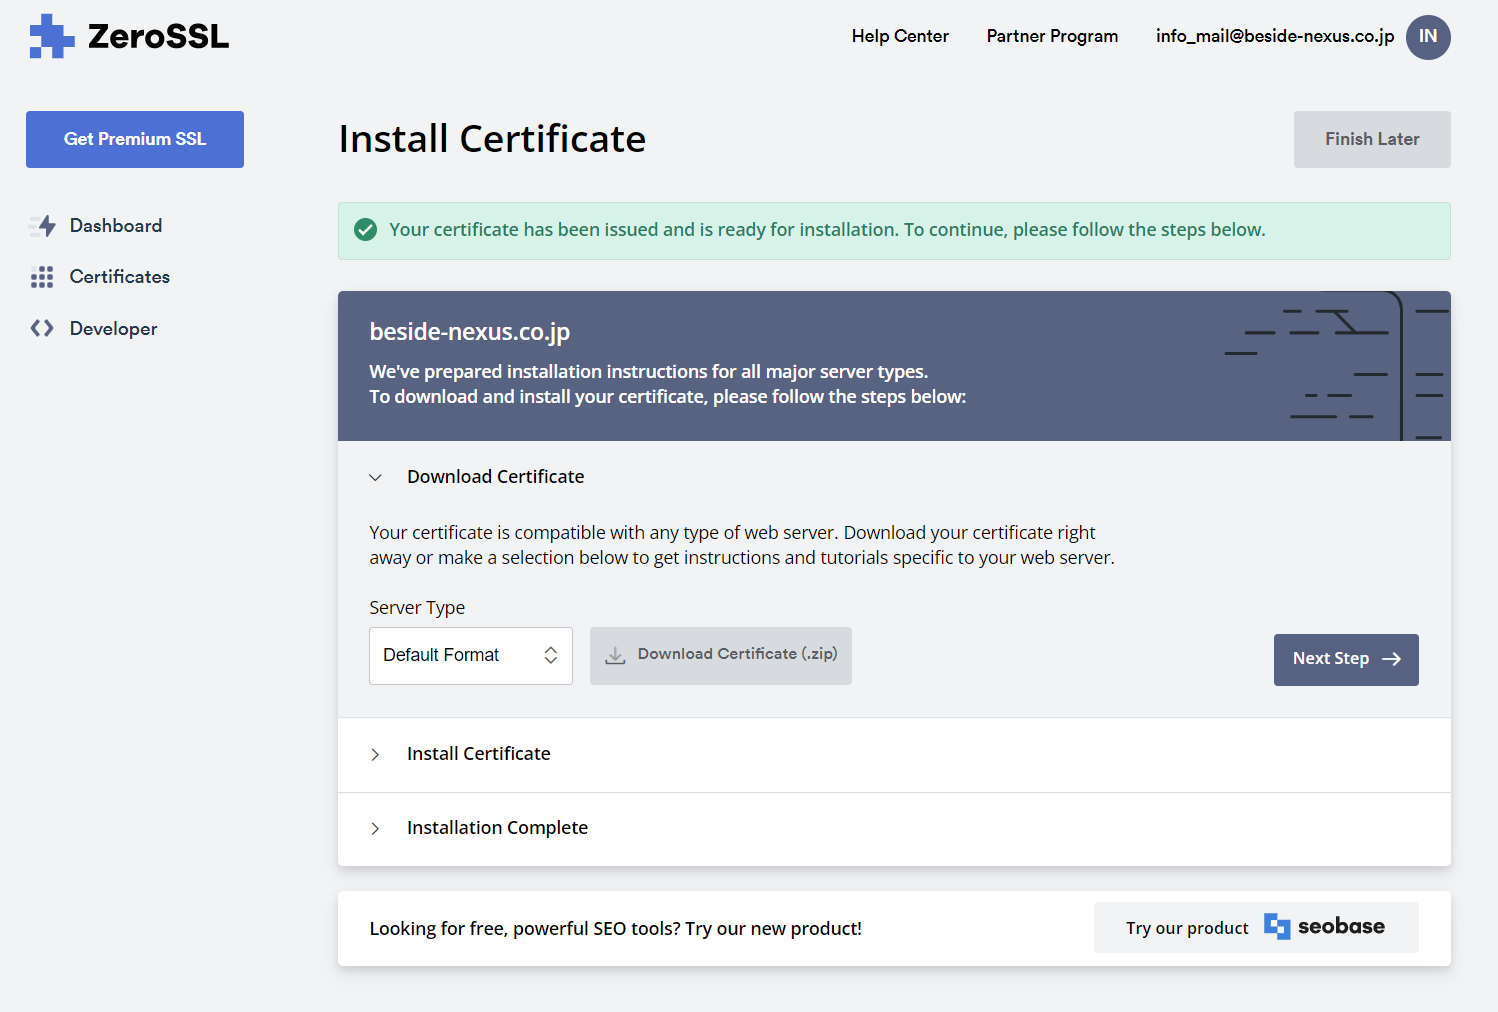
Task: Open the Developer code brackets icon
Action: (42, 328)
